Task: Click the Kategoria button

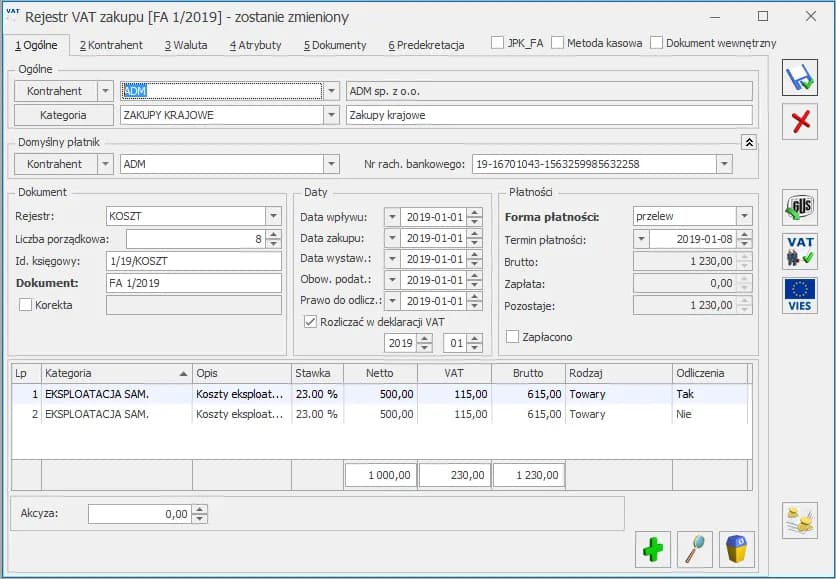Action: point(63,115)
